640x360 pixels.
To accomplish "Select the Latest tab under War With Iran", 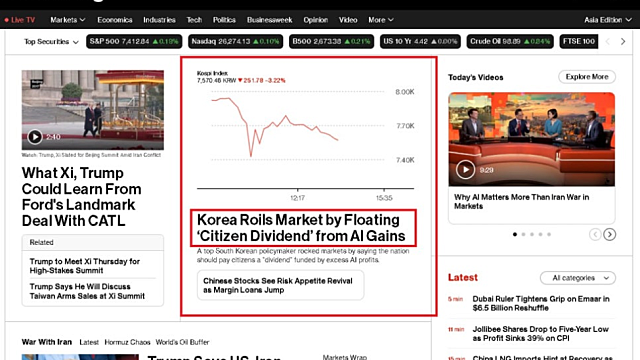I will pyautogui.click(x=89, y=342).
